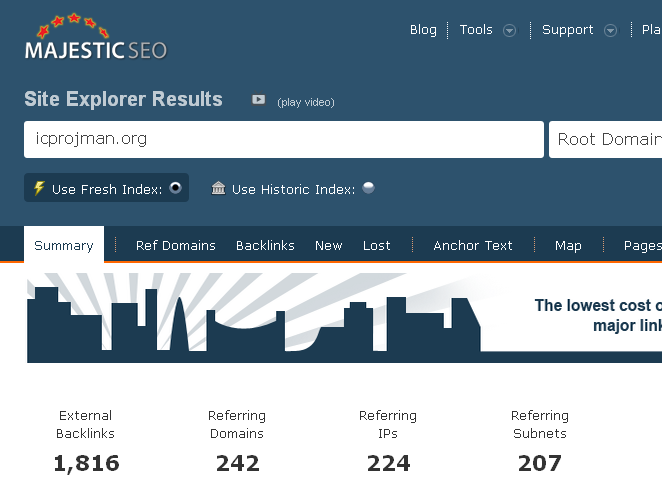Click the lightning bolt Fresh Index icon
Image resolution: width=662 pixels, height=501 pixels.
point(39,188)
